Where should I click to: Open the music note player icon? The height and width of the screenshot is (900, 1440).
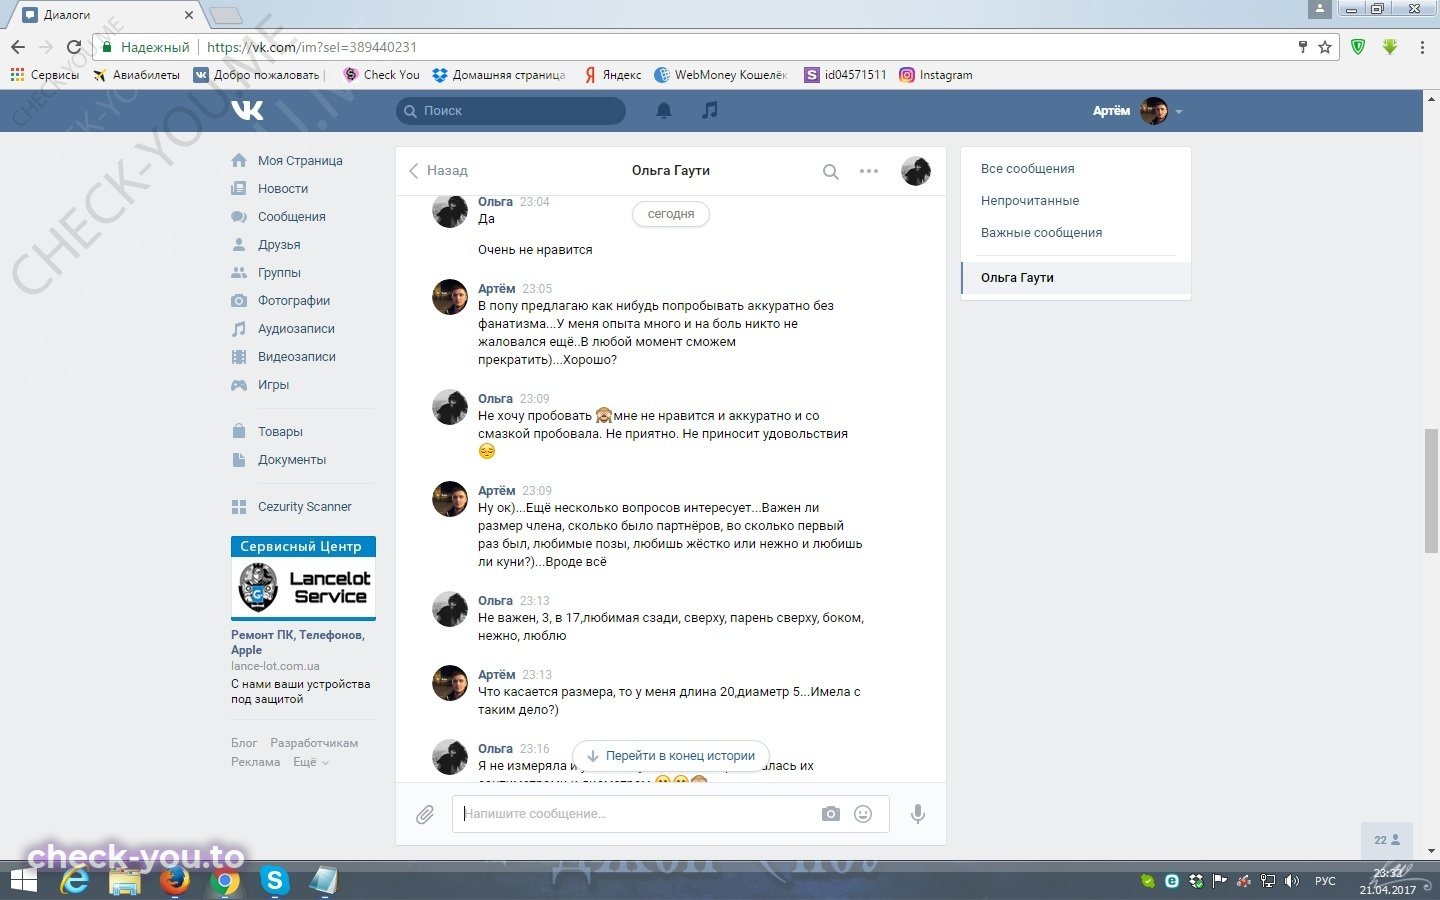[710, 110]
